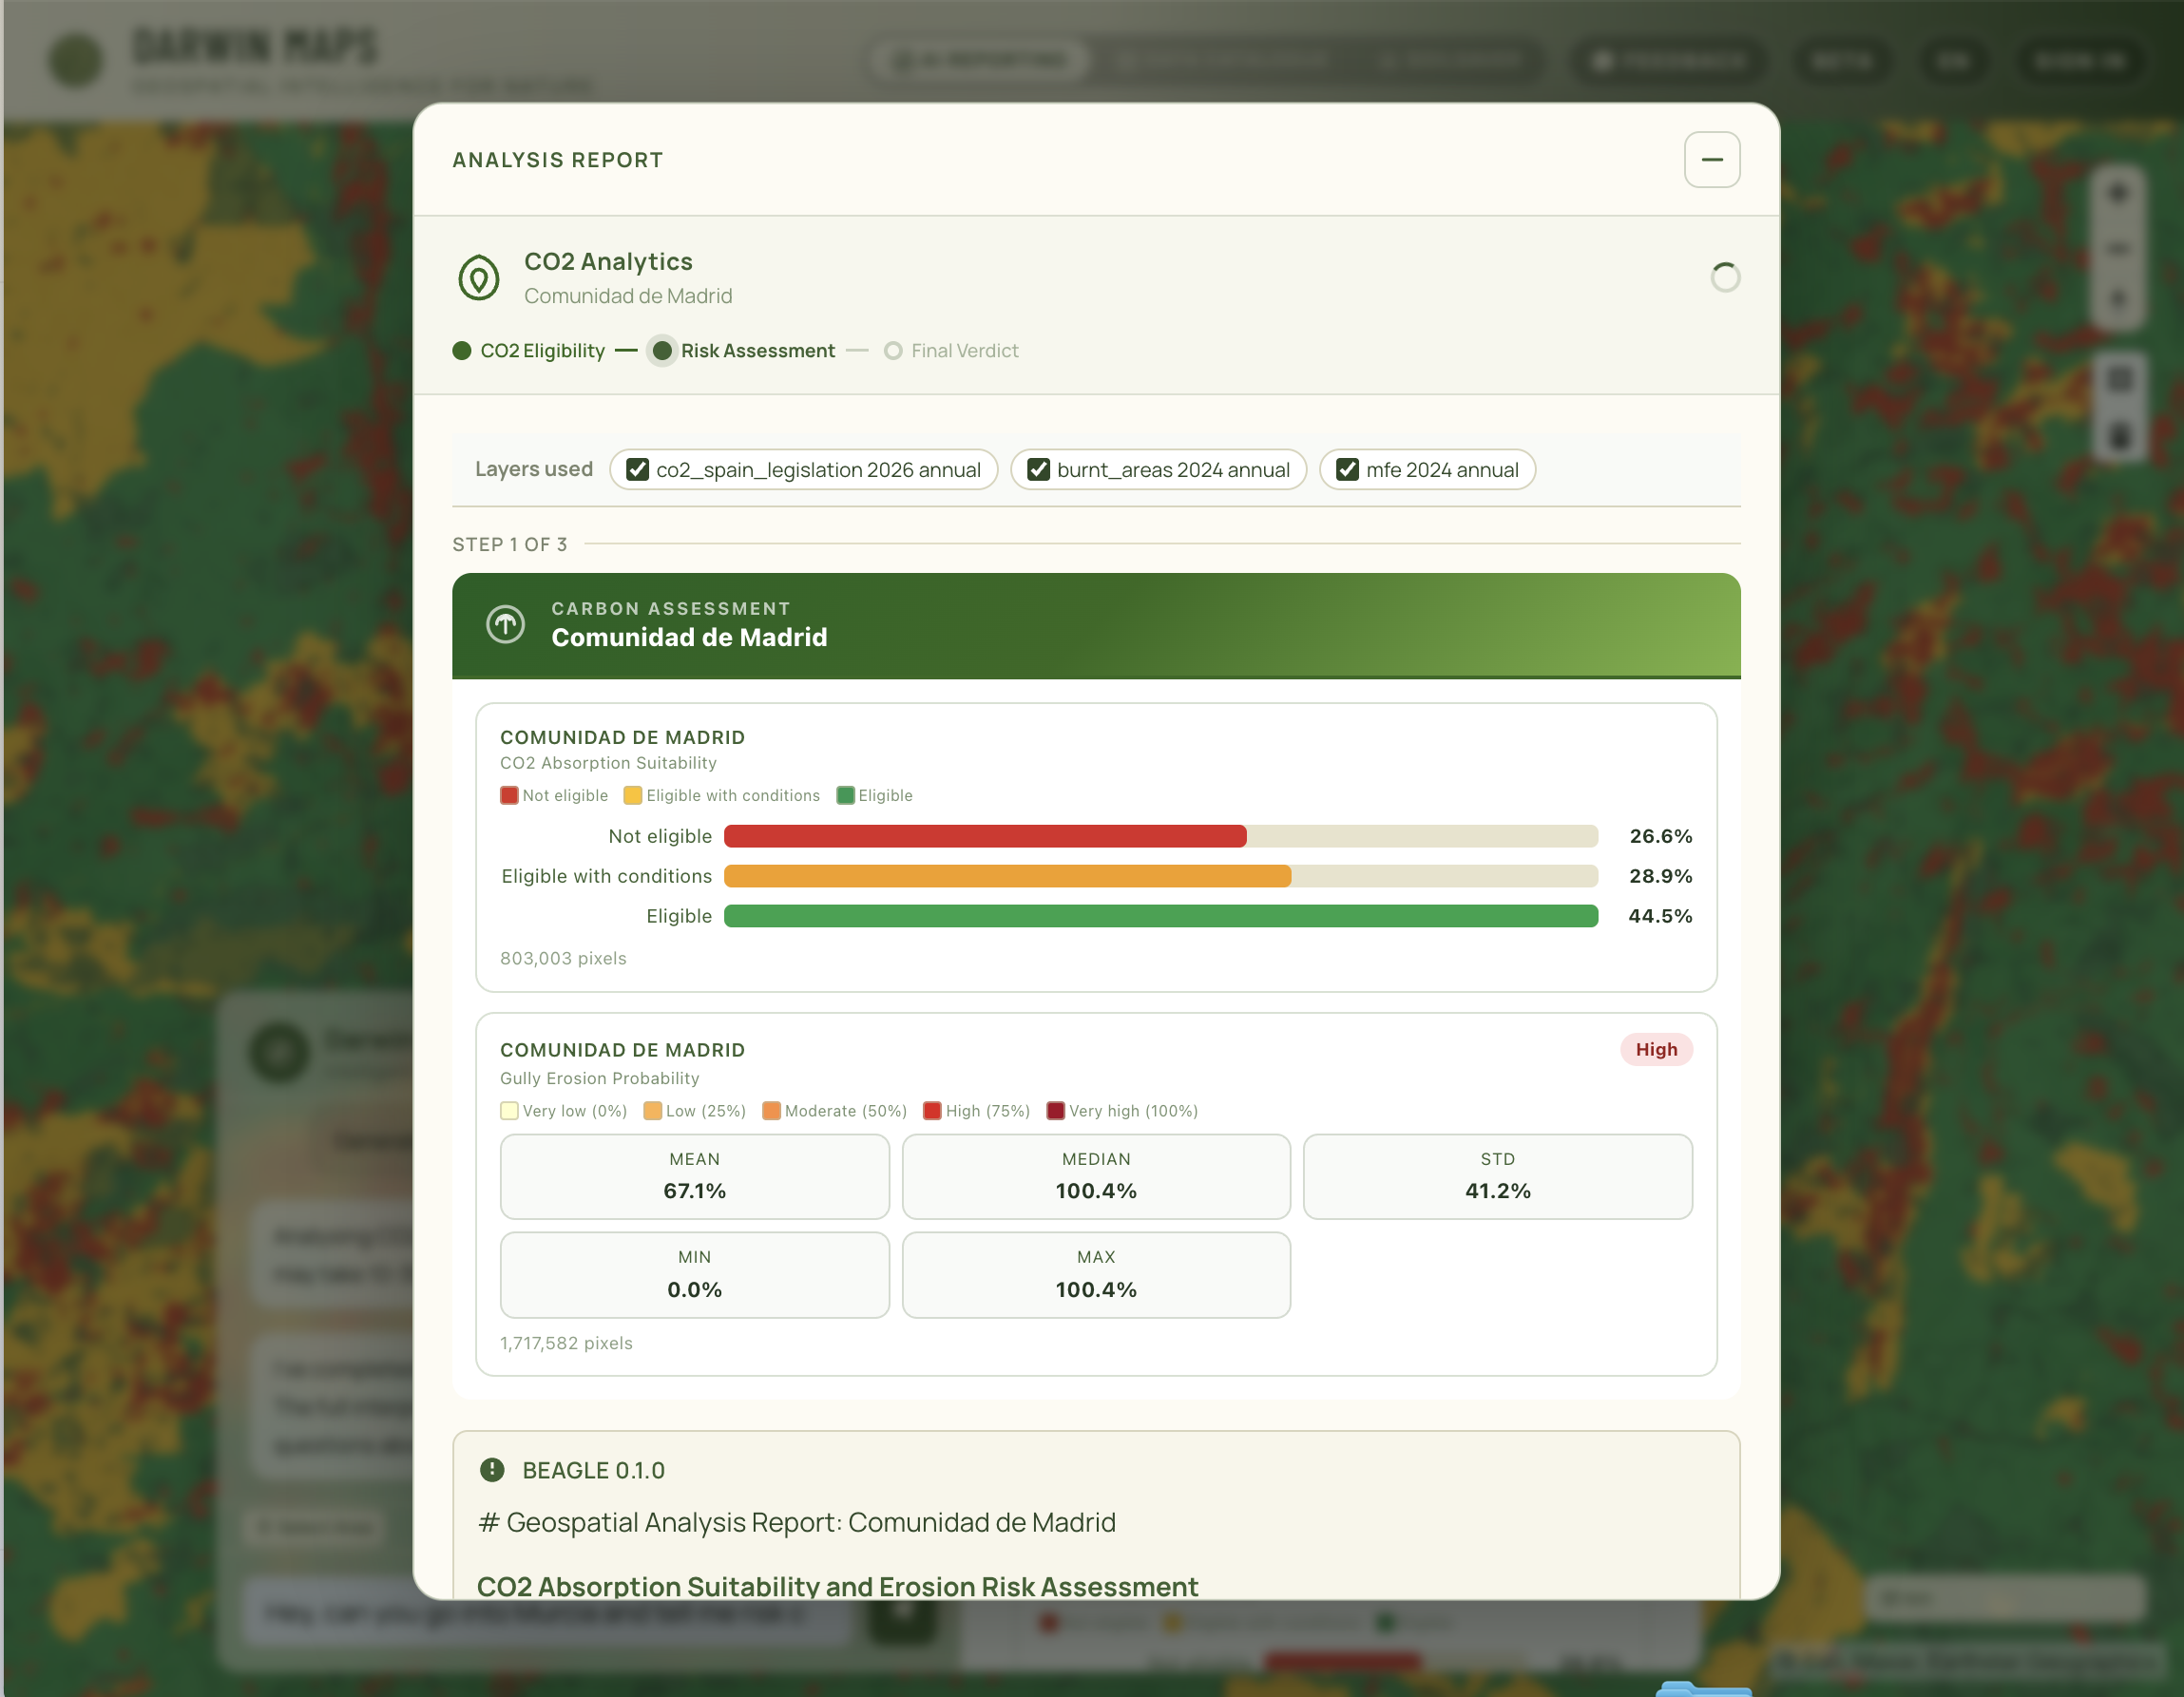Click the map zoom-in button in background
This screenshot has height=1697, width=2184.
point(2118,193)
